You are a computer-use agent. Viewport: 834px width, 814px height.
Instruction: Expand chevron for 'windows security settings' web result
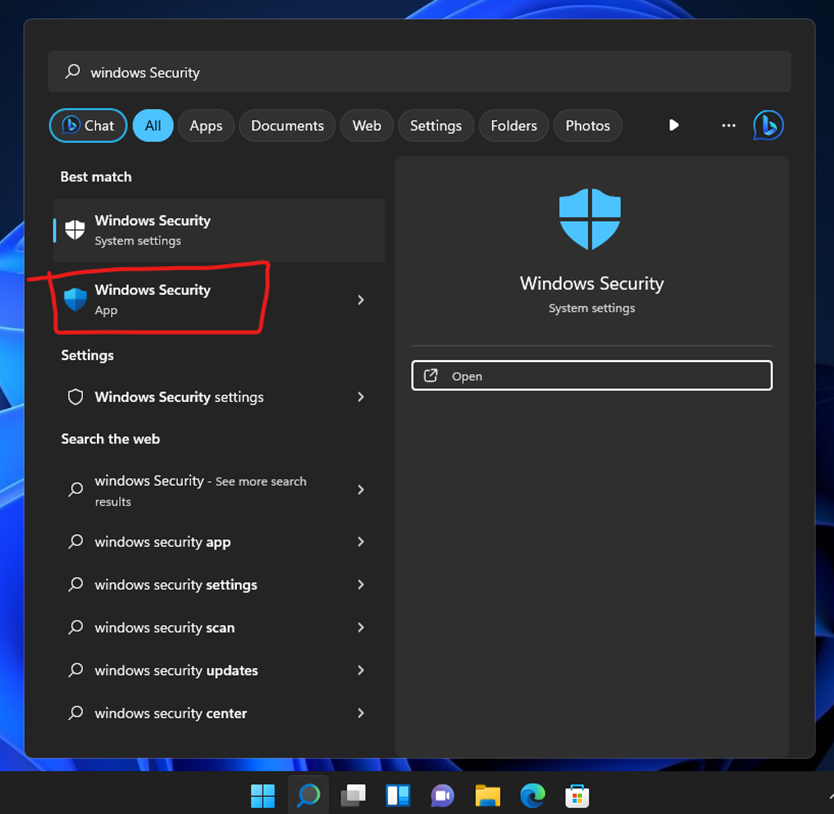point(361,585)
